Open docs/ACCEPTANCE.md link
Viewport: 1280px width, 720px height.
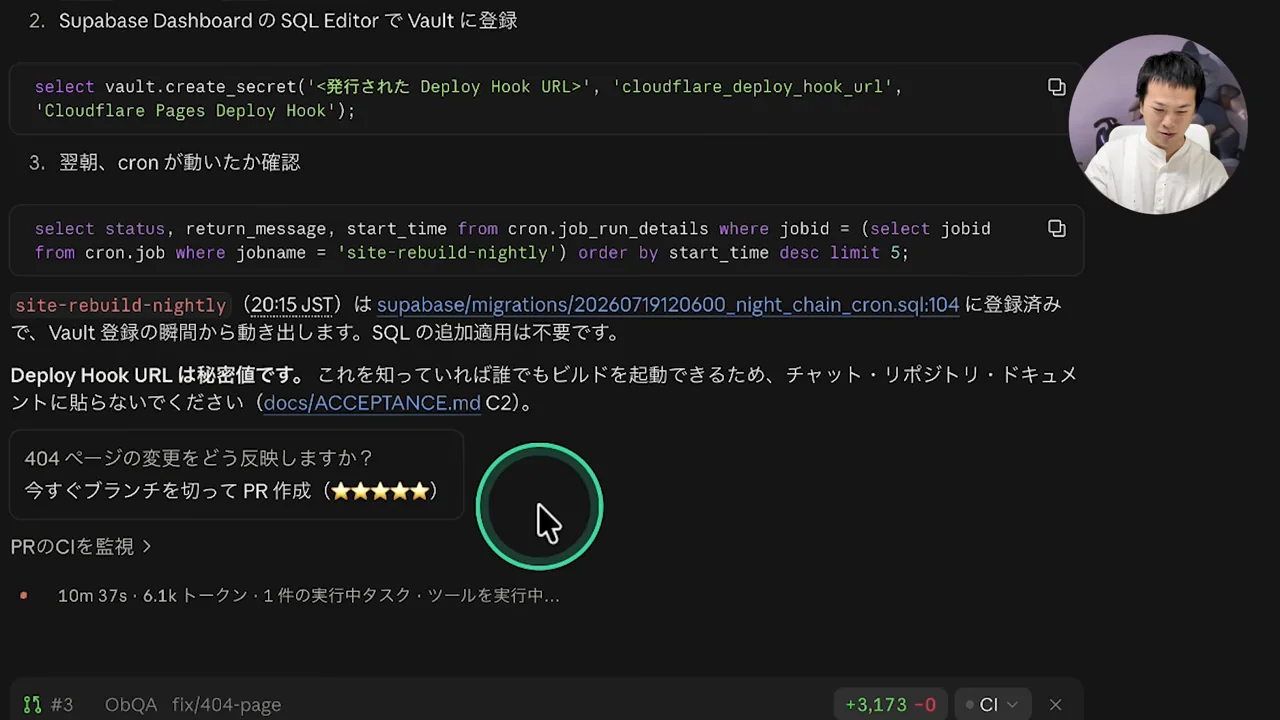point(372,403)
